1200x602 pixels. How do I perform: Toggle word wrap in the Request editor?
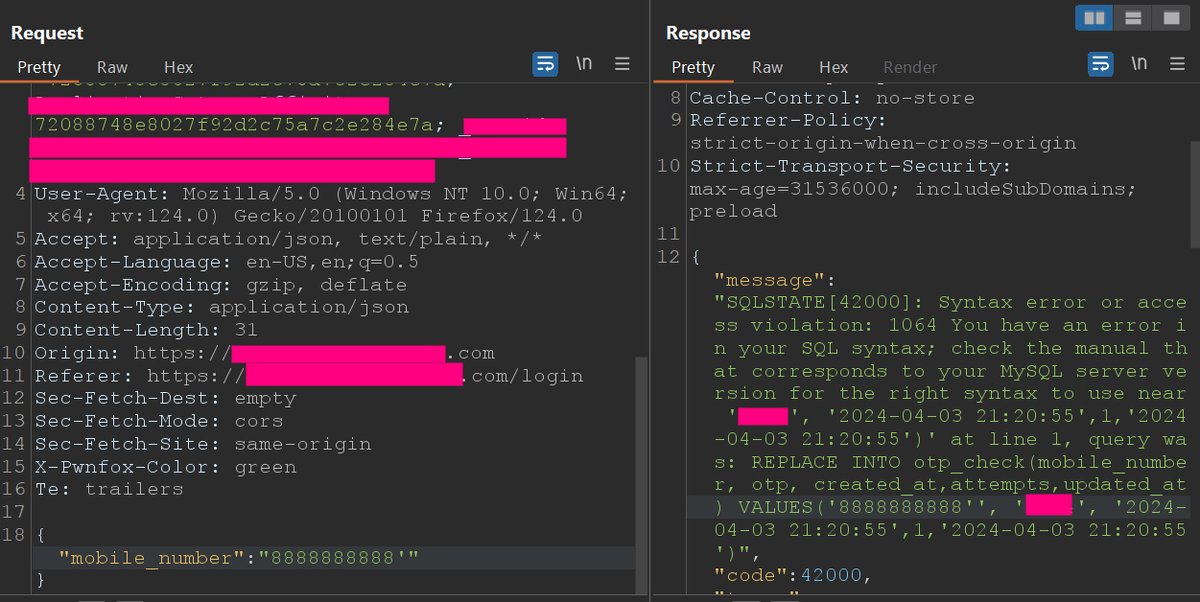[545, 62]
